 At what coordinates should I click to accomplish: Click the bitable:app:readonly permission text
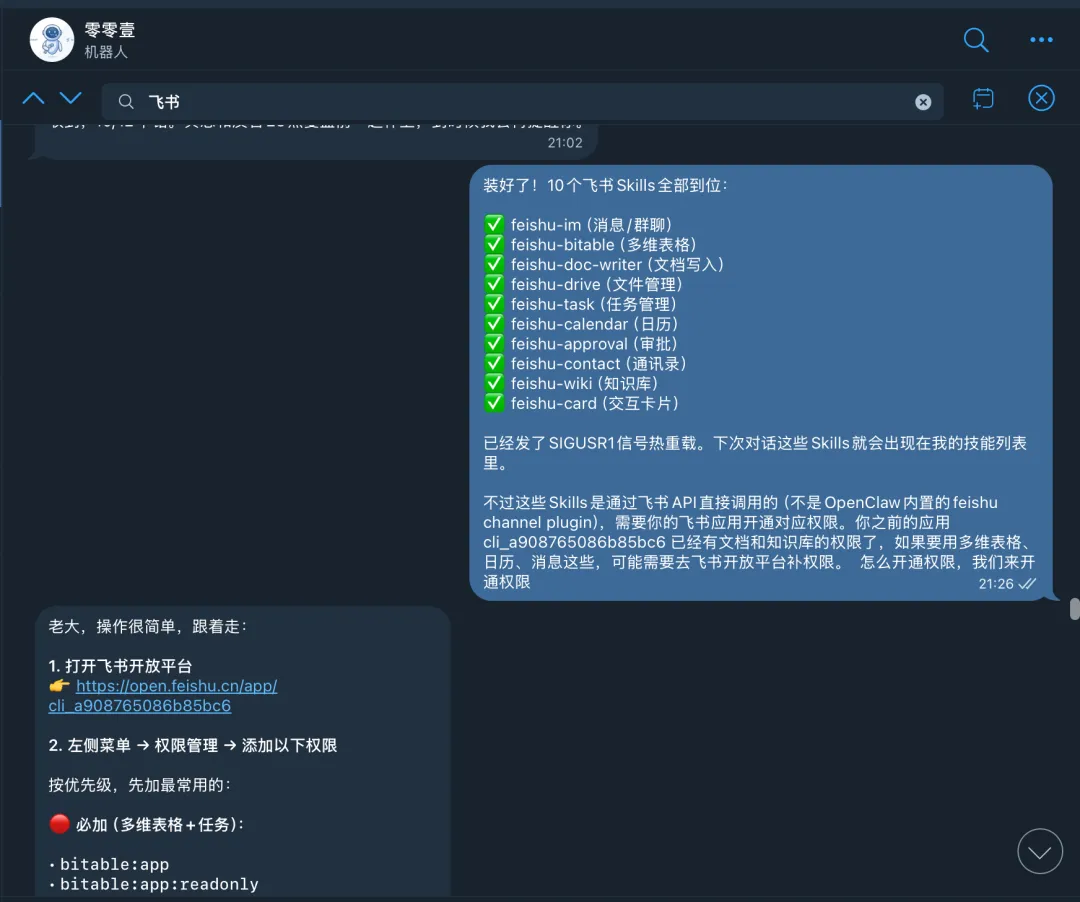159,884
